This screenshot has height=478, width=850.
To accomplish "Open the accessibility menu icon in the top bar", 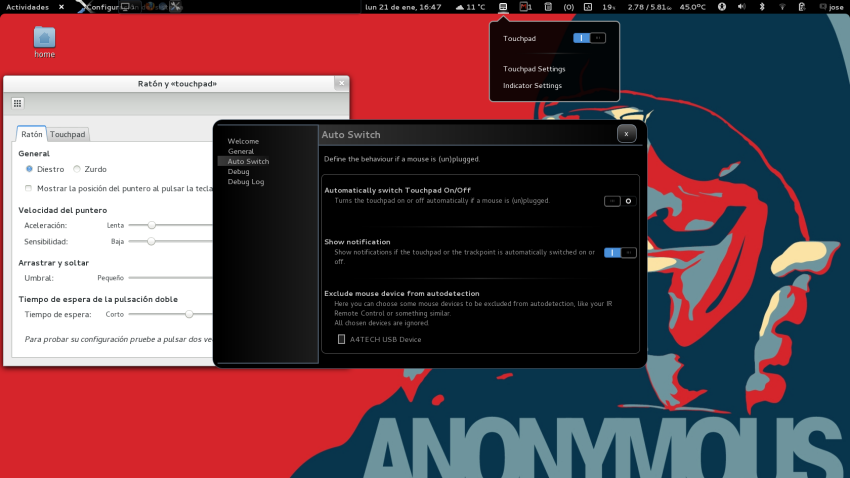I will 722,7.
